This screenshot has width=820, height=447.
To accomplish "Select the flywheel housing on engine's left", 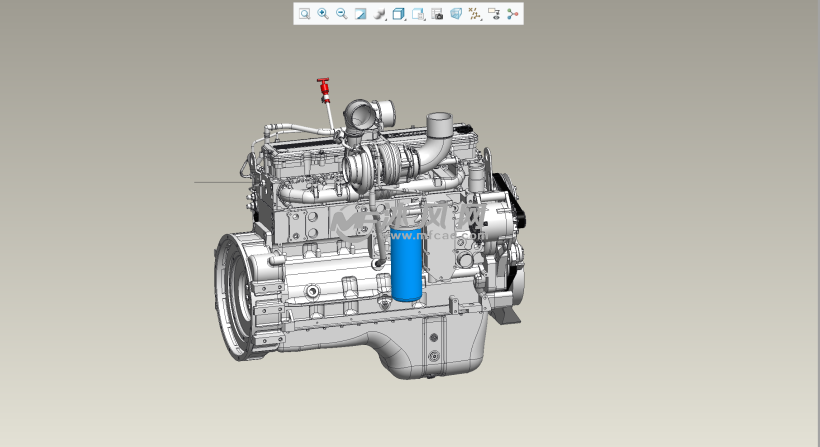I will 238,295.
